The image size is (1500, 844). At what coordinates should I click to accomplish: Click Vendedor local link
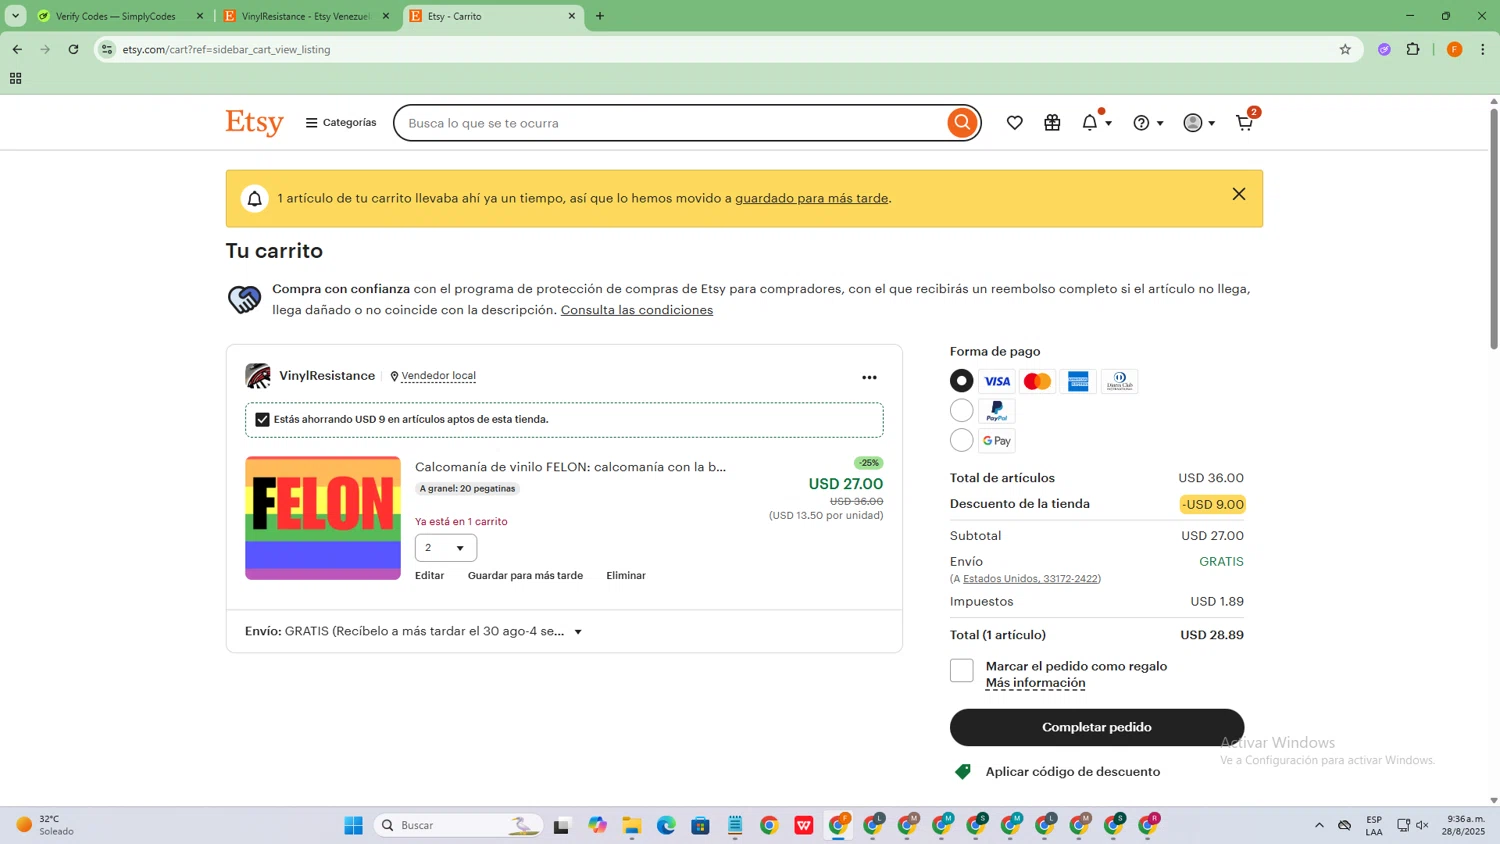pos(438,376)
